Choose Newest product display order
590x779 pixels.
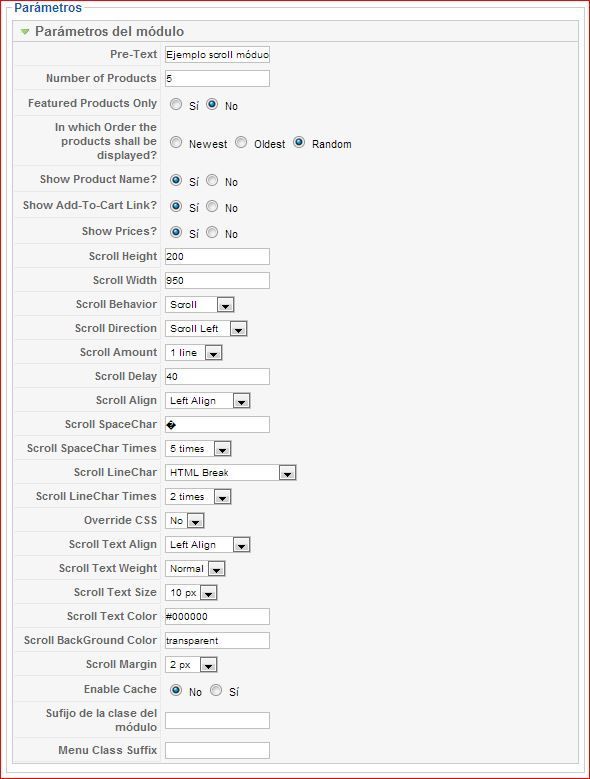[x=176, y=143]
